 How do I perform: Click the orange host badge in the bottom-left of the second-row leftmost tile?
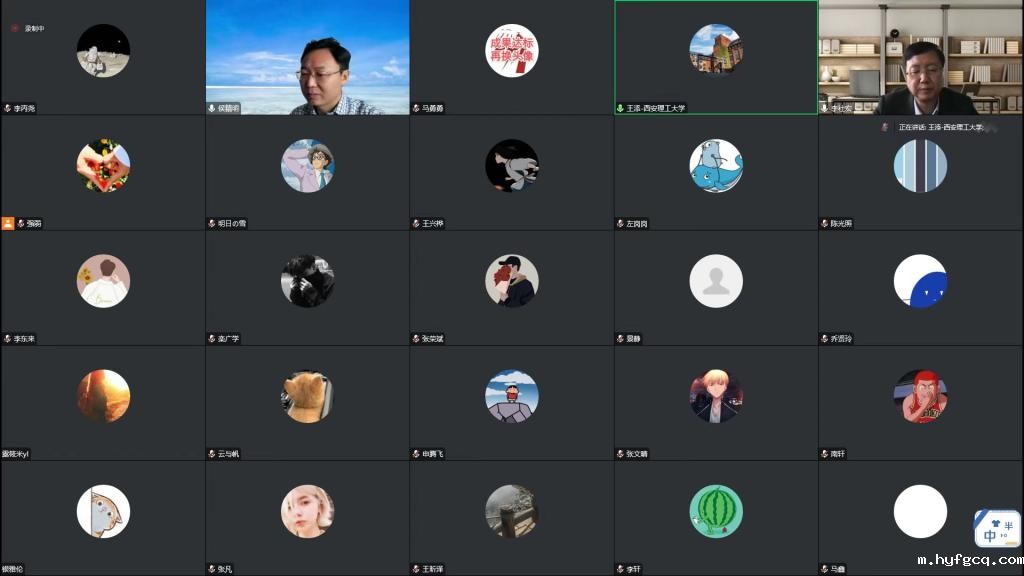[x=8, y=223]
